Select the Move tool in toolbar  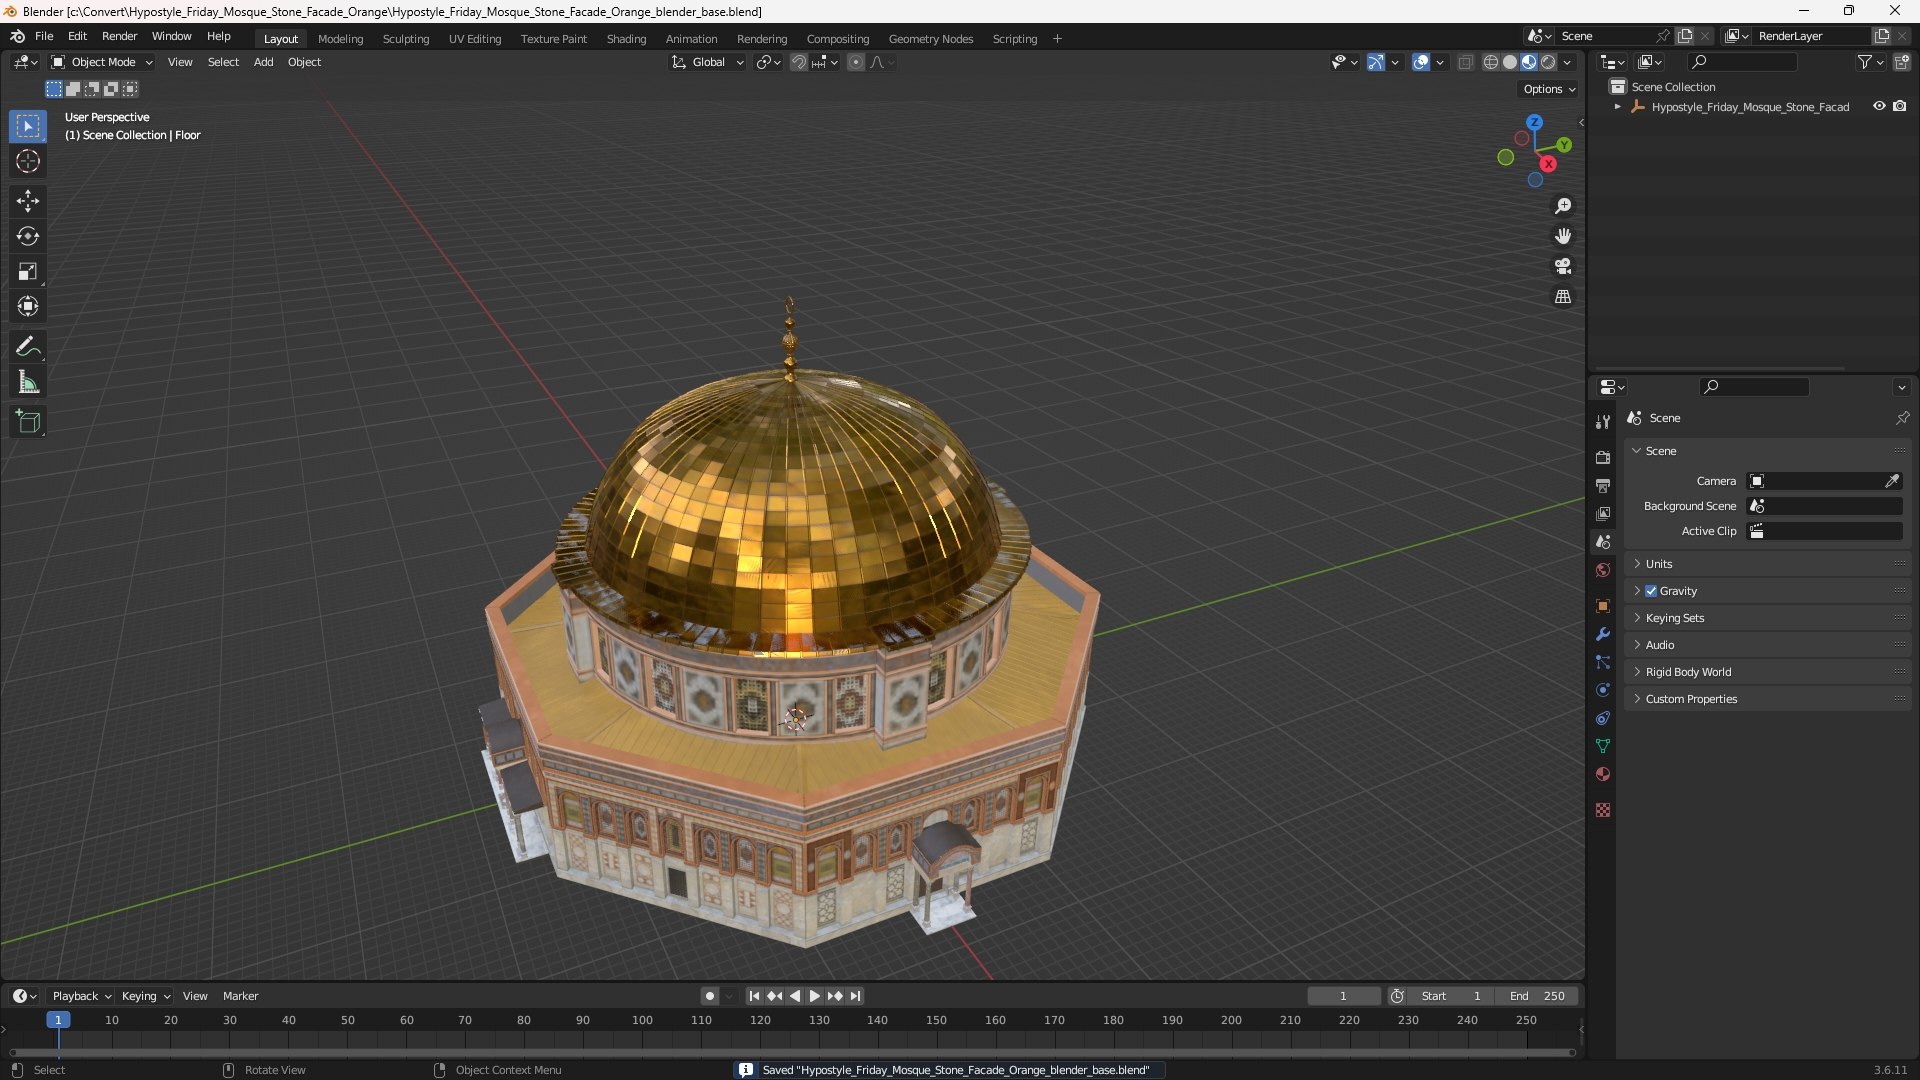click(x=27, y=201)
